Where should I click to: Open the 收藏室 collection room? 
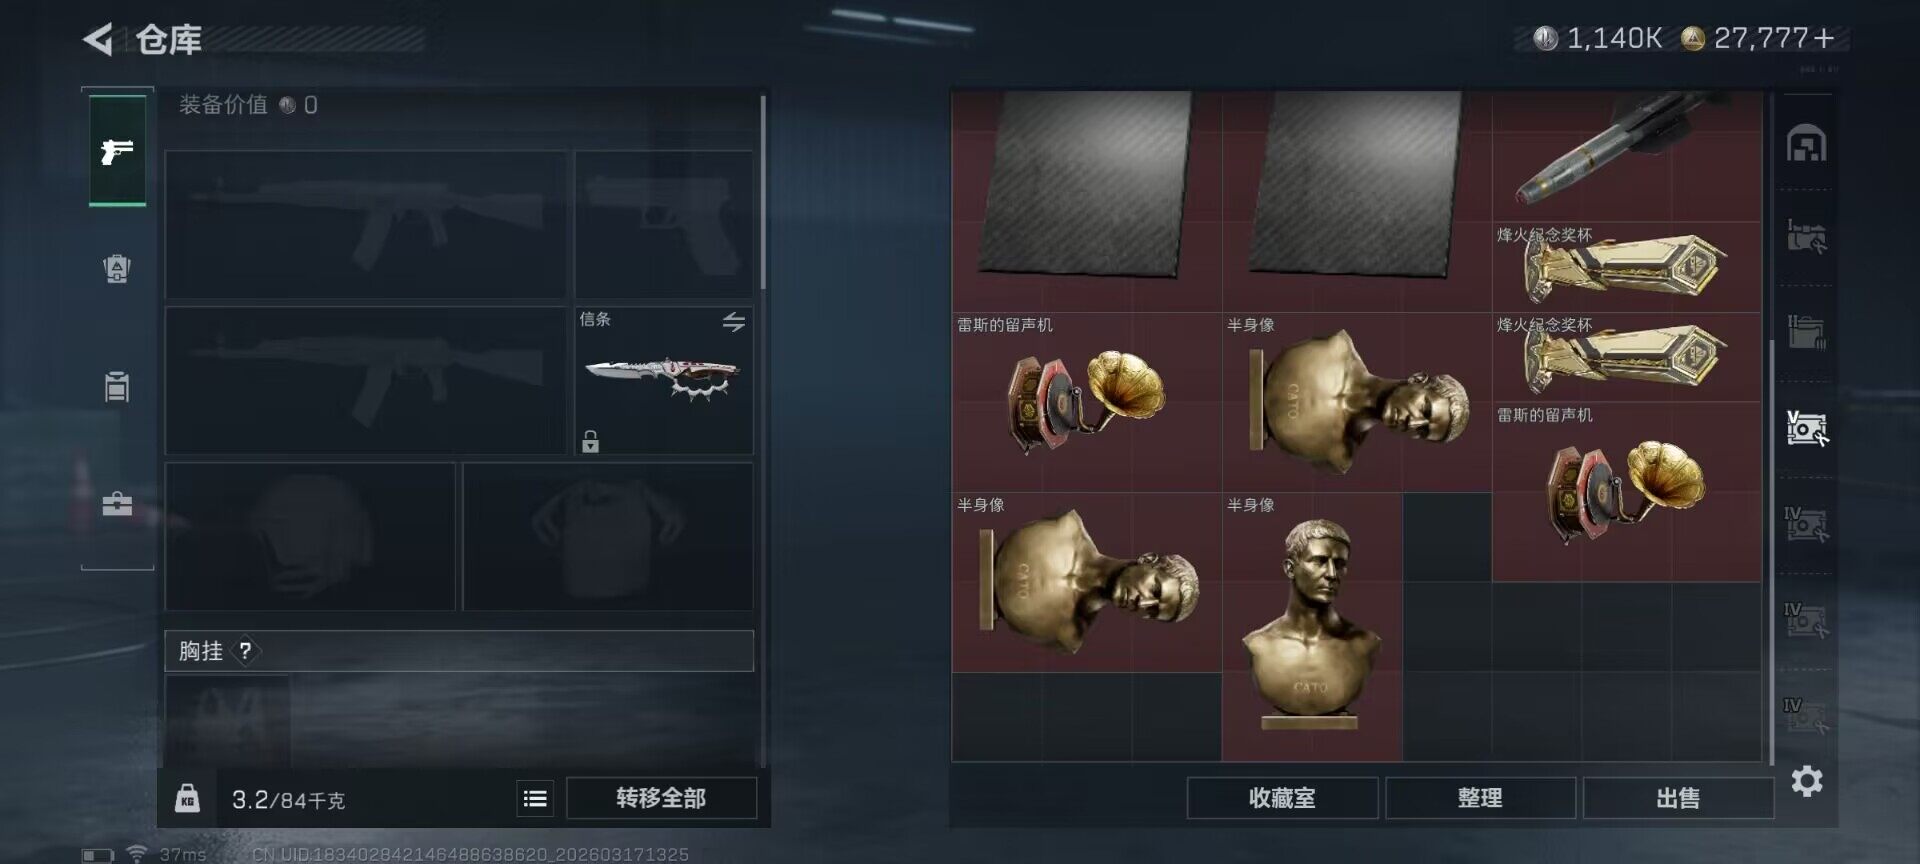1282,798
